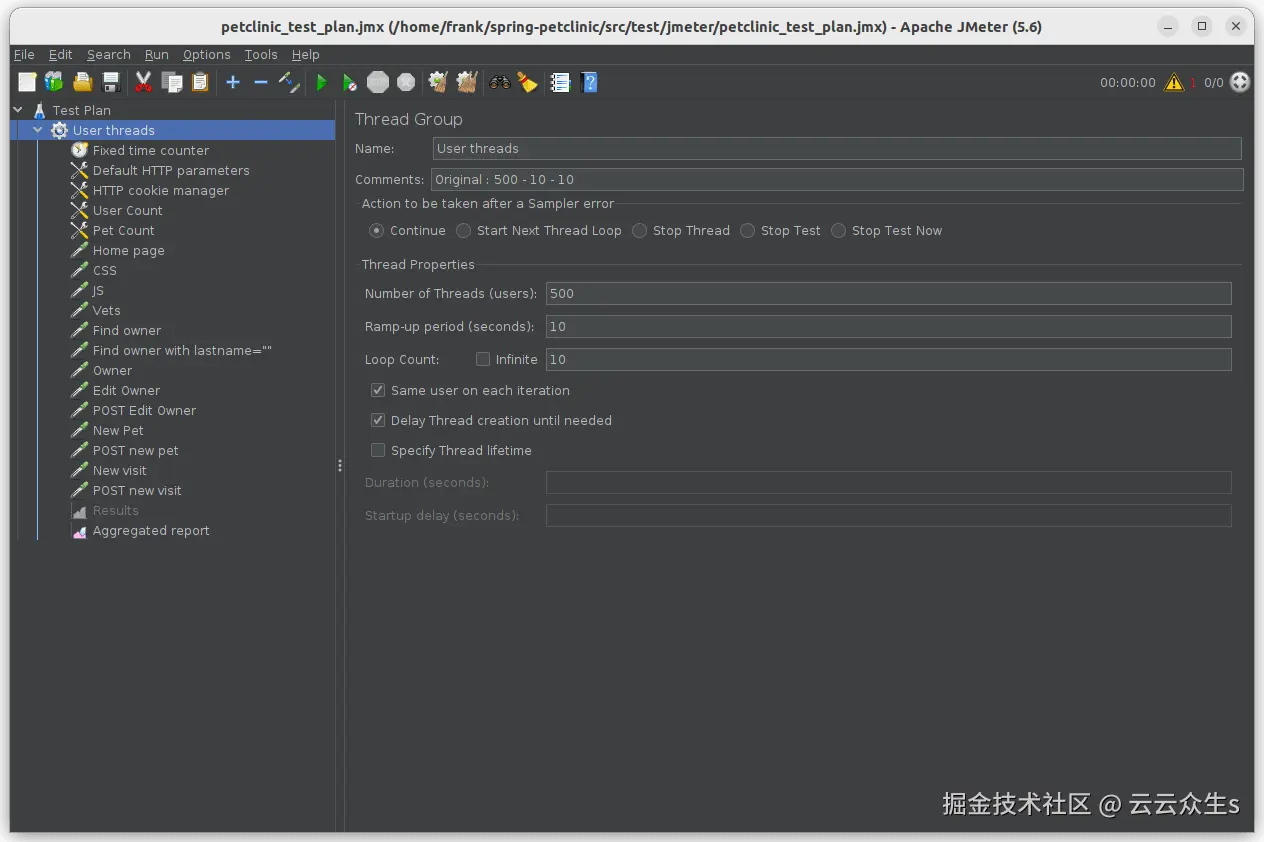
Task: Save the test plan with floppy icon
Action: pyautogui.click(x=111, y=82)
